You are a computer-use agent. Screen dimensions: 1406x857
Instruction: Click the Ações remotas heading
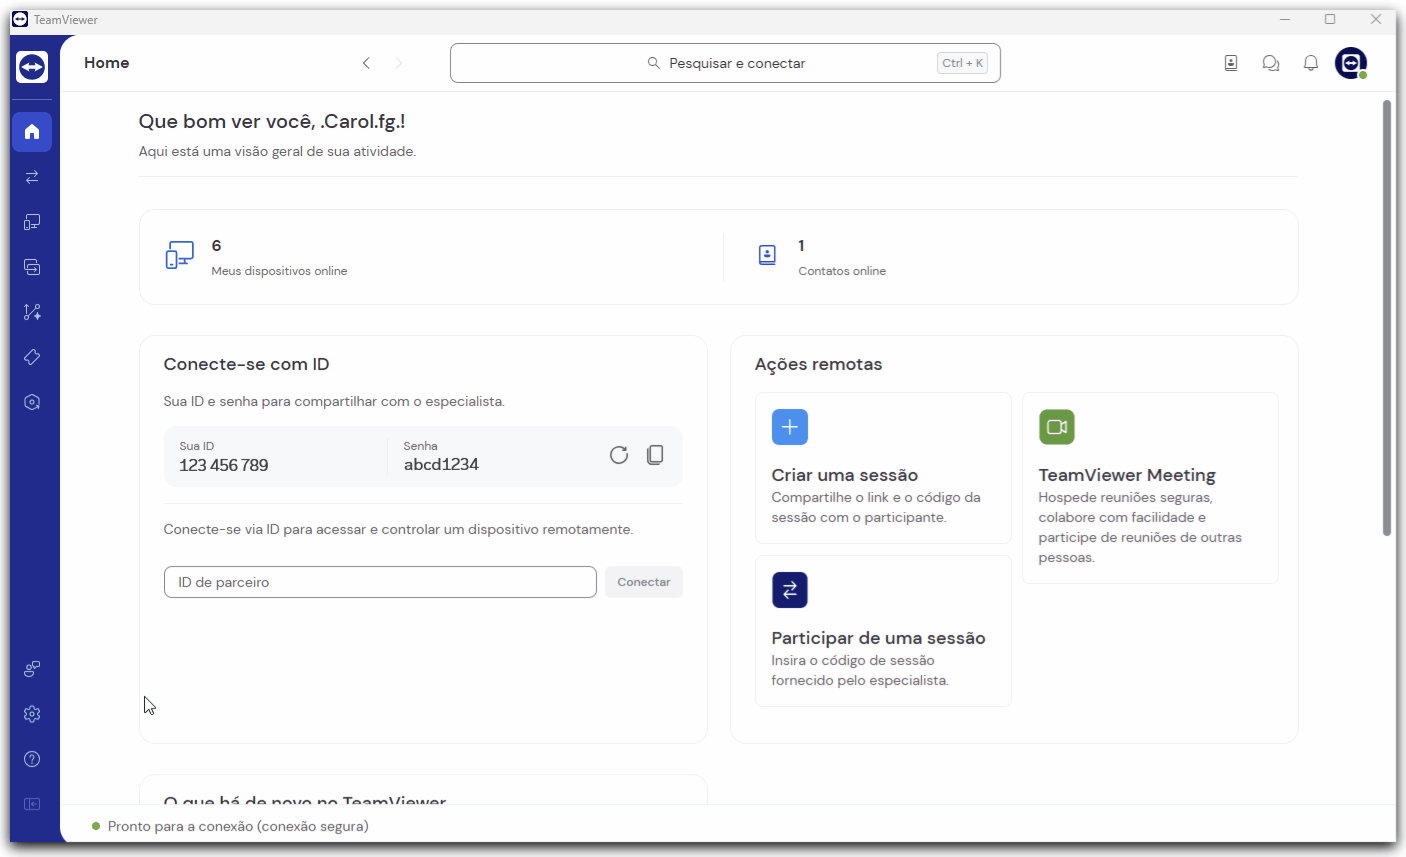pos(818,364)
